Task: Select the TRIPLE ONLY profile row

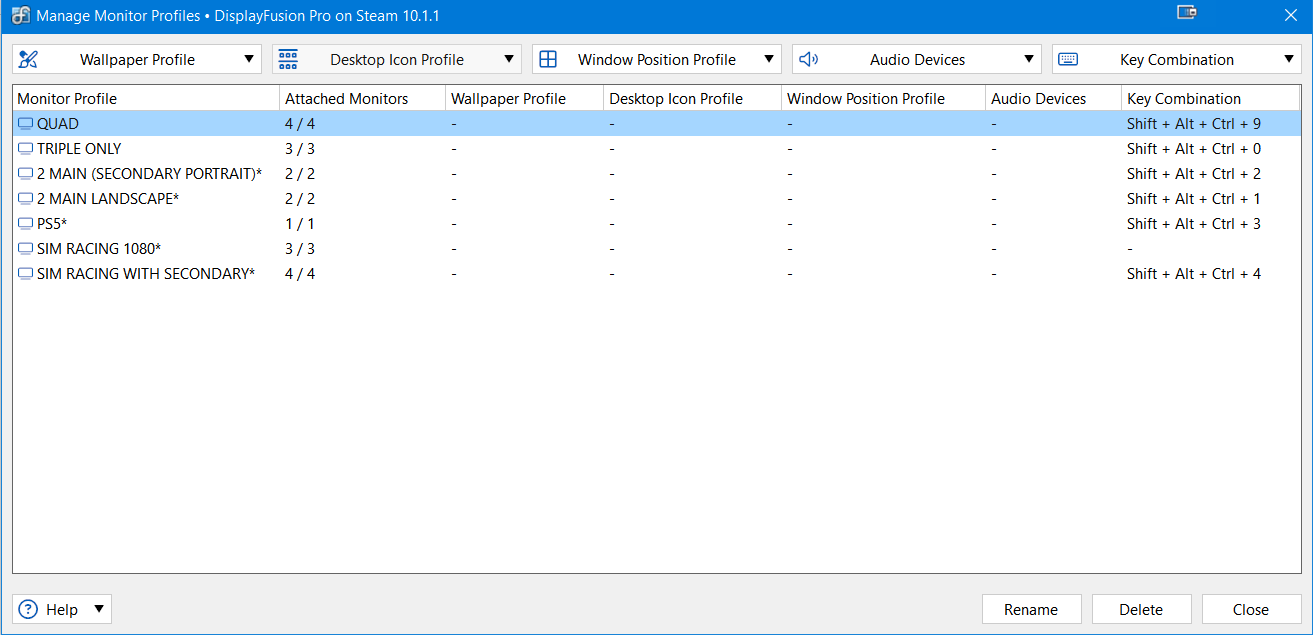Action: tap(657, 149)
